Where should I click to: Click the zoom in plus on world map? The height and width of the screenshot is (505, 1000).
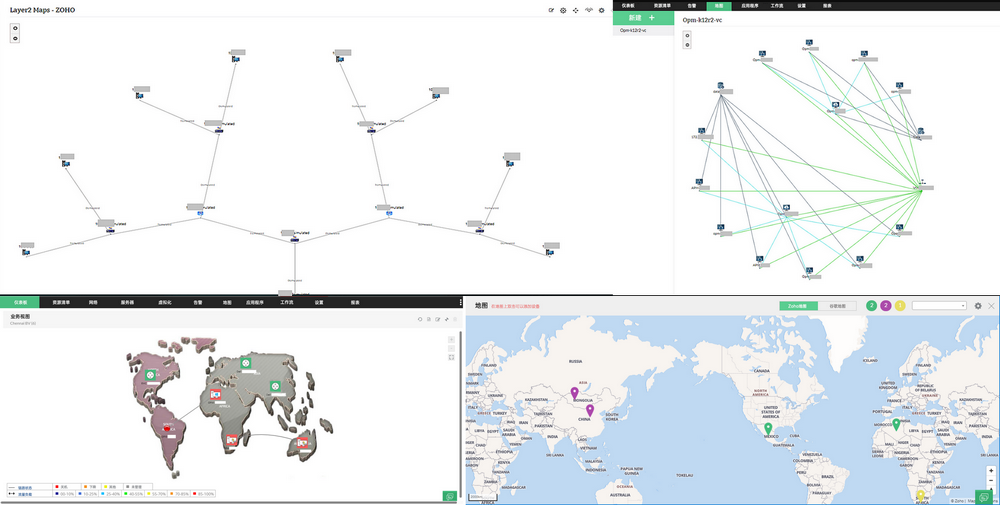coord(990,470)
